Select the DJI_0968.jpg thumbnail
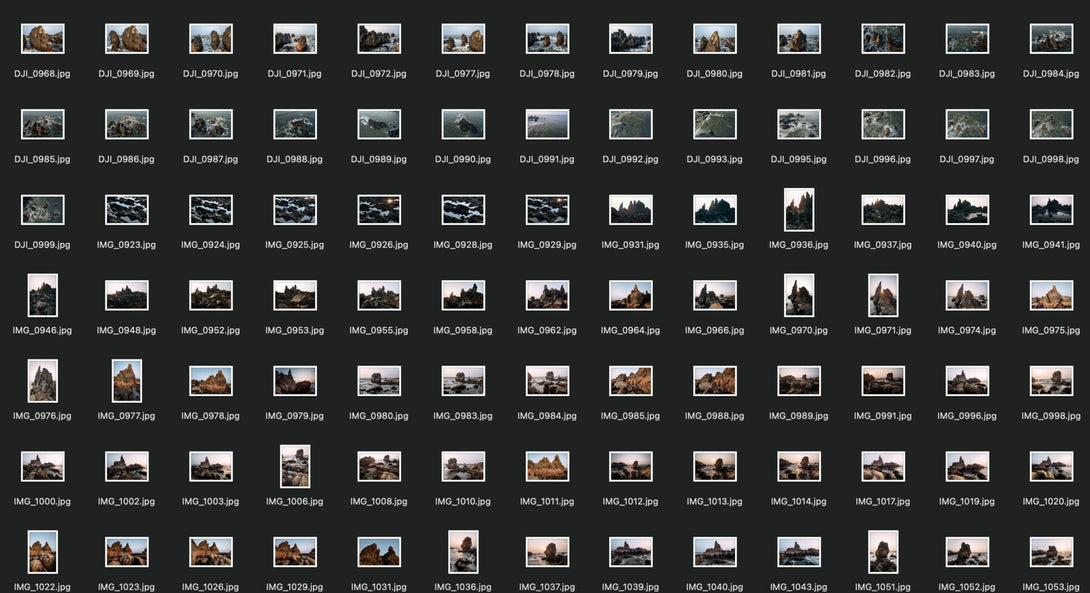This screenshot has width=1090, height=593. [42, 39]
